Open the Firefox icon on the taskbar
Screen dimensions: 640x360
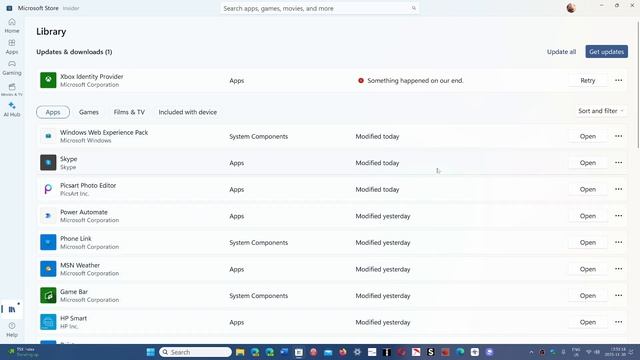(x=343, y=352)
